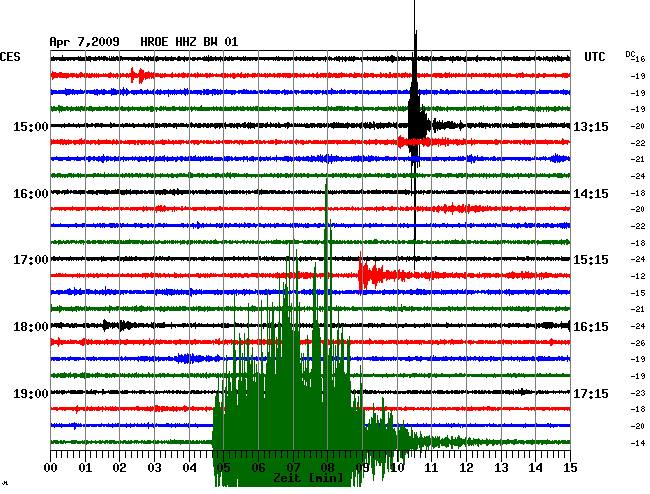Screen dimensions: 650x494
Task: Click minute tick label "06"
Action: 258,468
